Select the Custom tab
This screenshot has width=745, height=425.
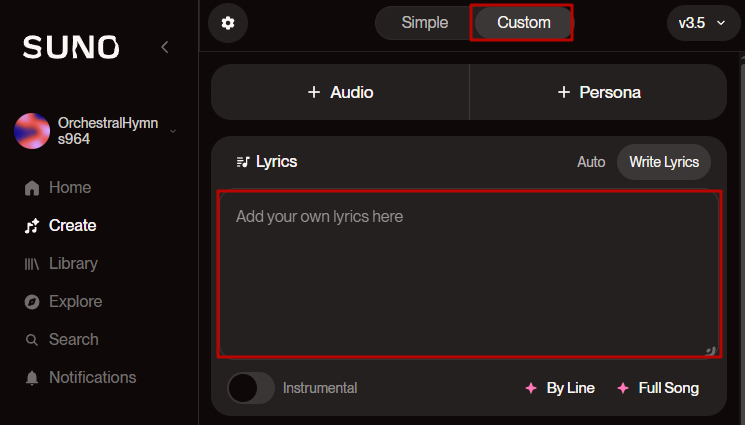[x=524, y=23]
